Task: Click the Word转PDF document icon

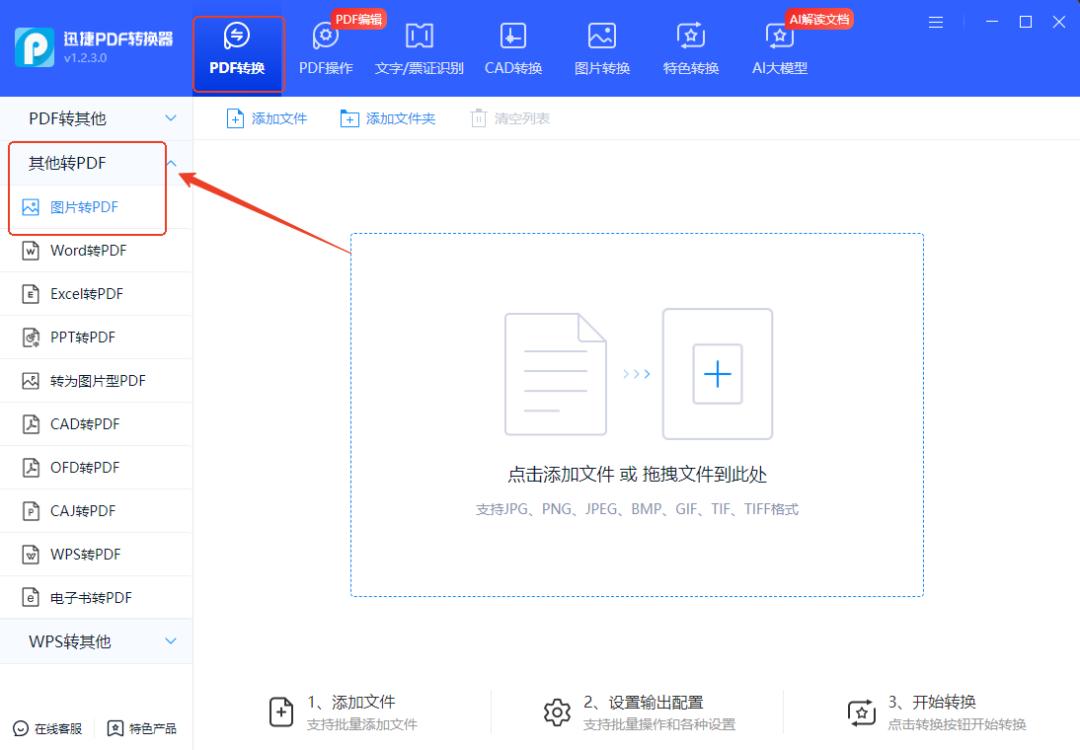Action: coord(31,250)
